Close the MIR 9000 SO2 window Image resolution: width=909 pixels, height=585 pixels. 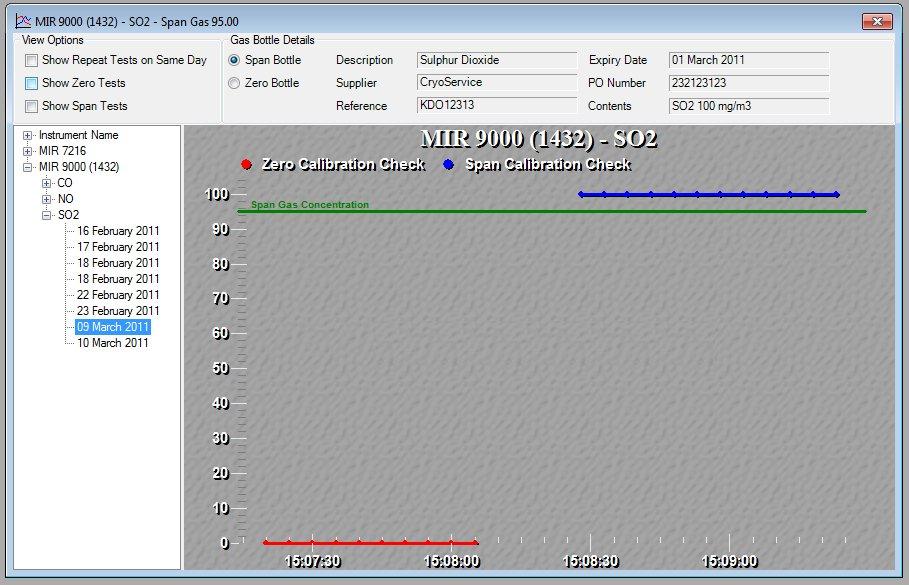877,21
